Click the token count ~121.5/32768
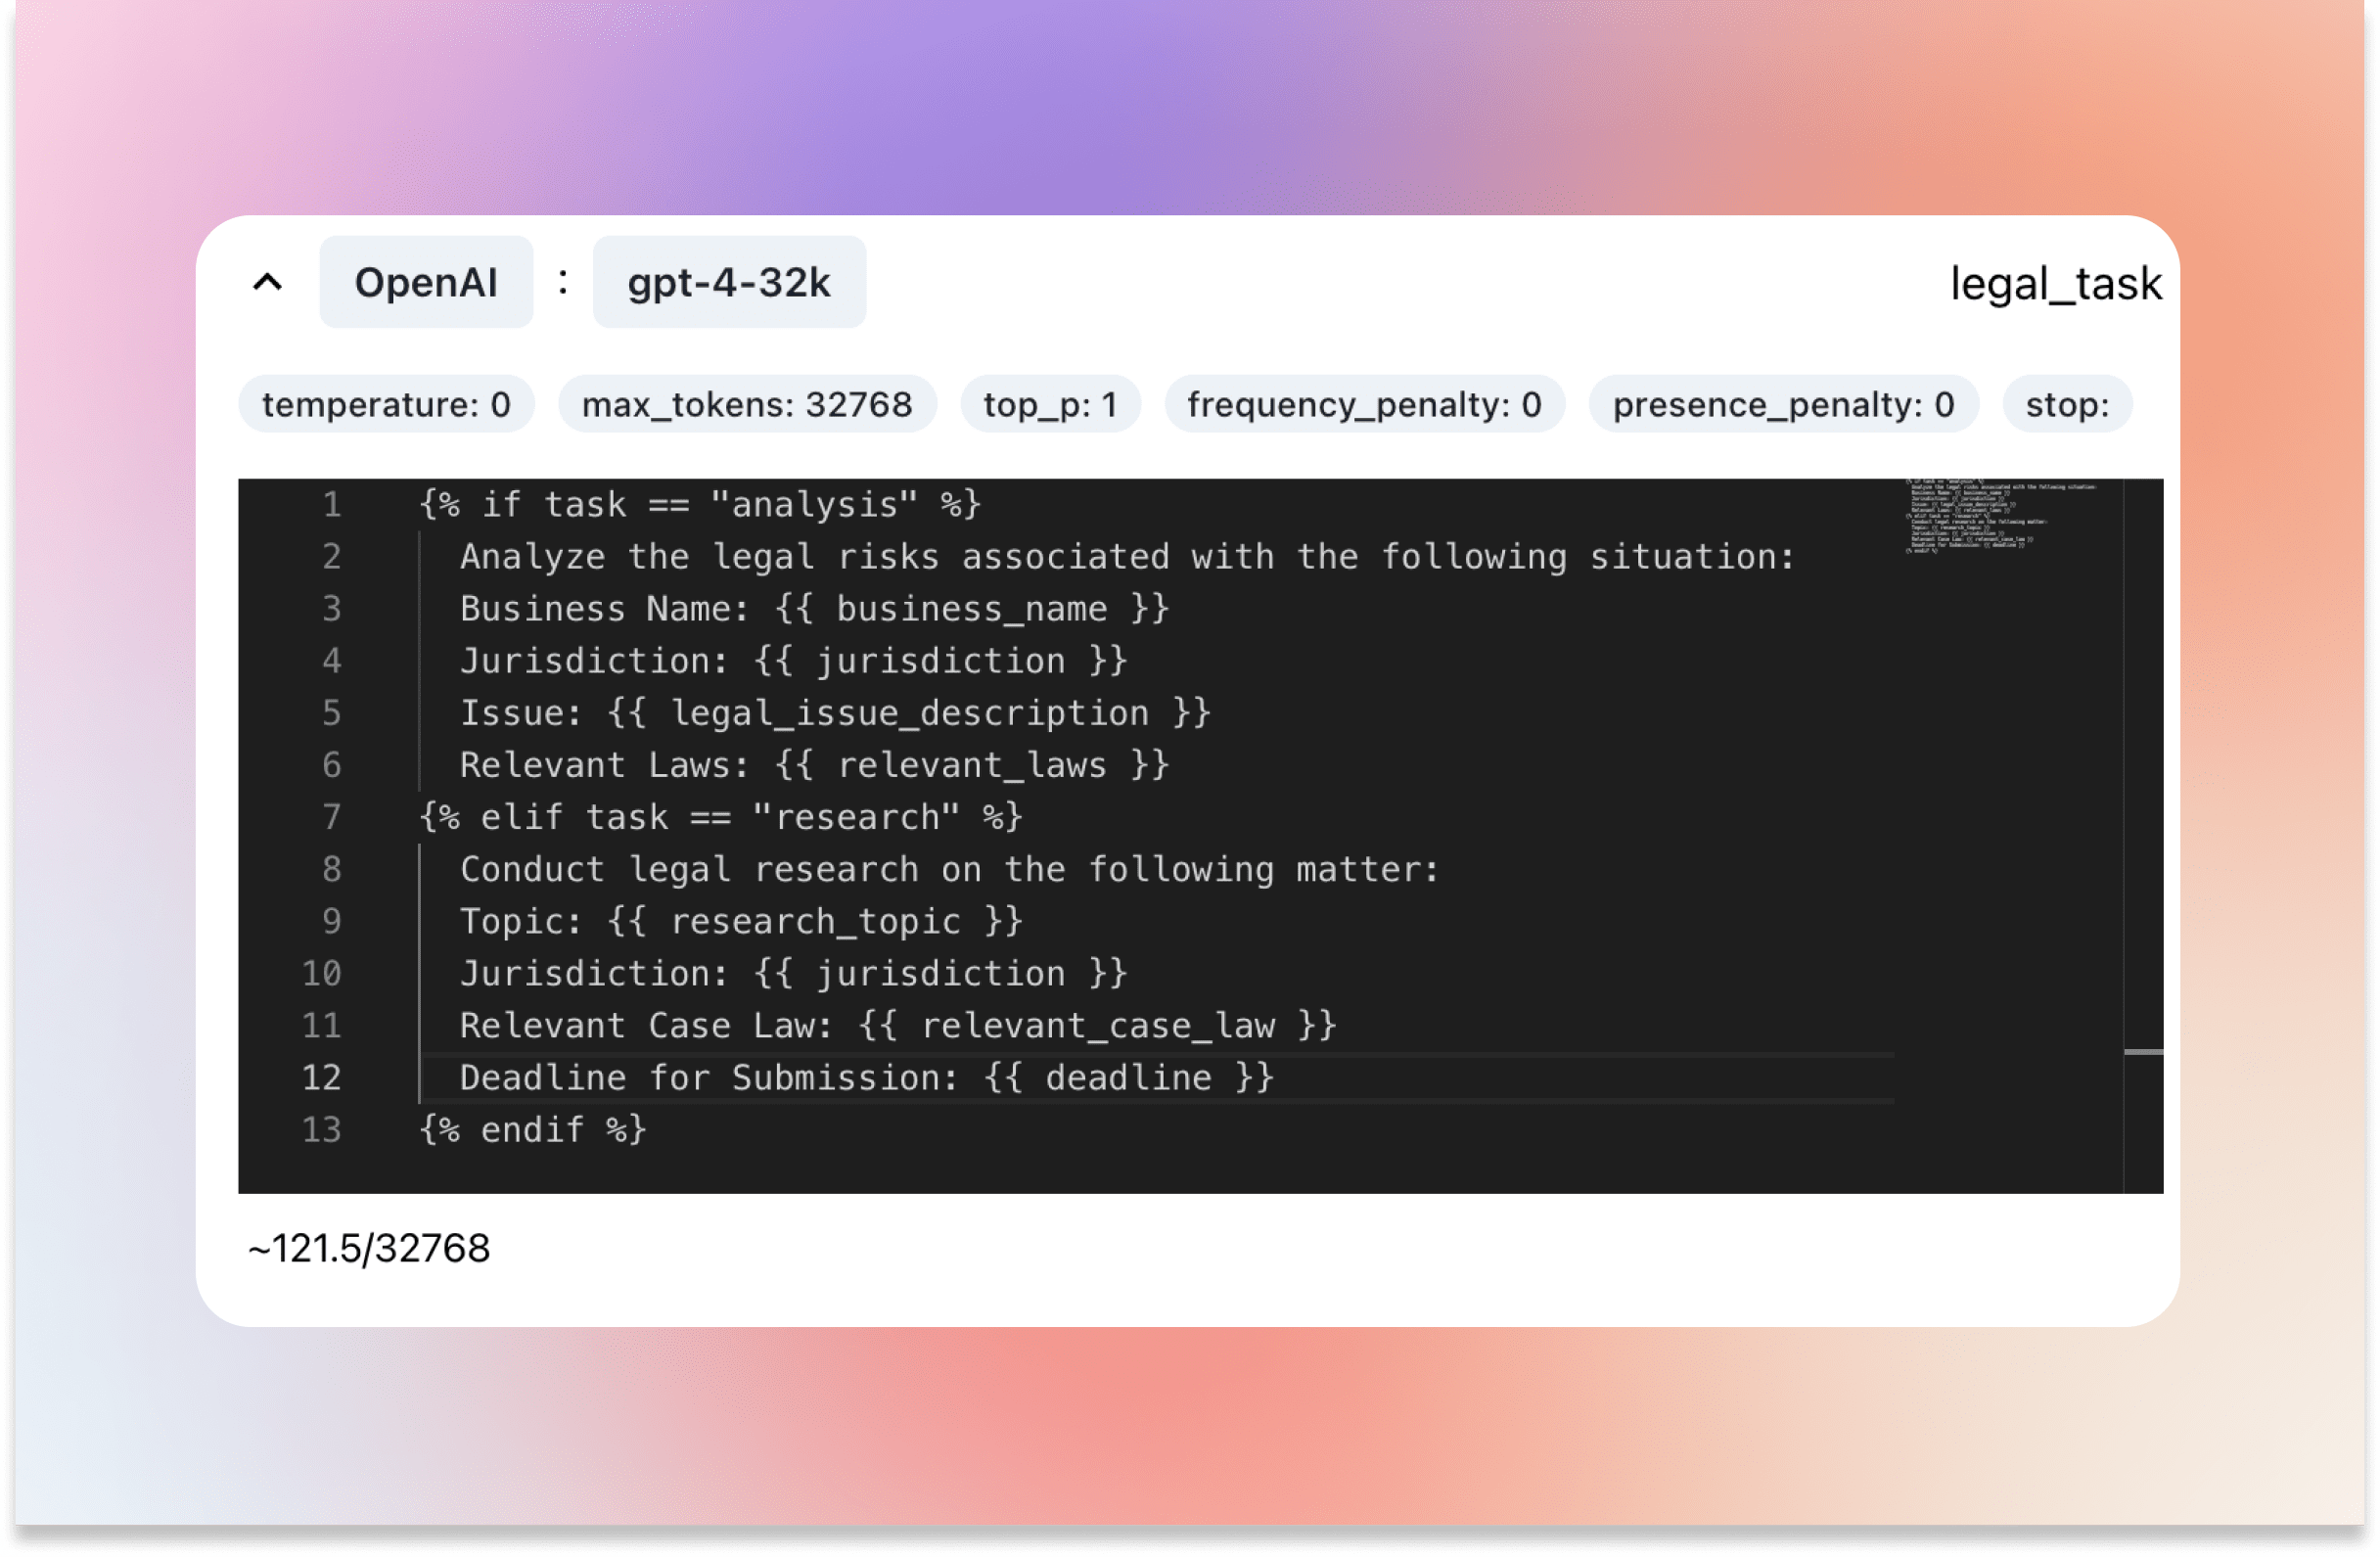Screen dimensions: 2380x1557 [x=369, y=1248]
